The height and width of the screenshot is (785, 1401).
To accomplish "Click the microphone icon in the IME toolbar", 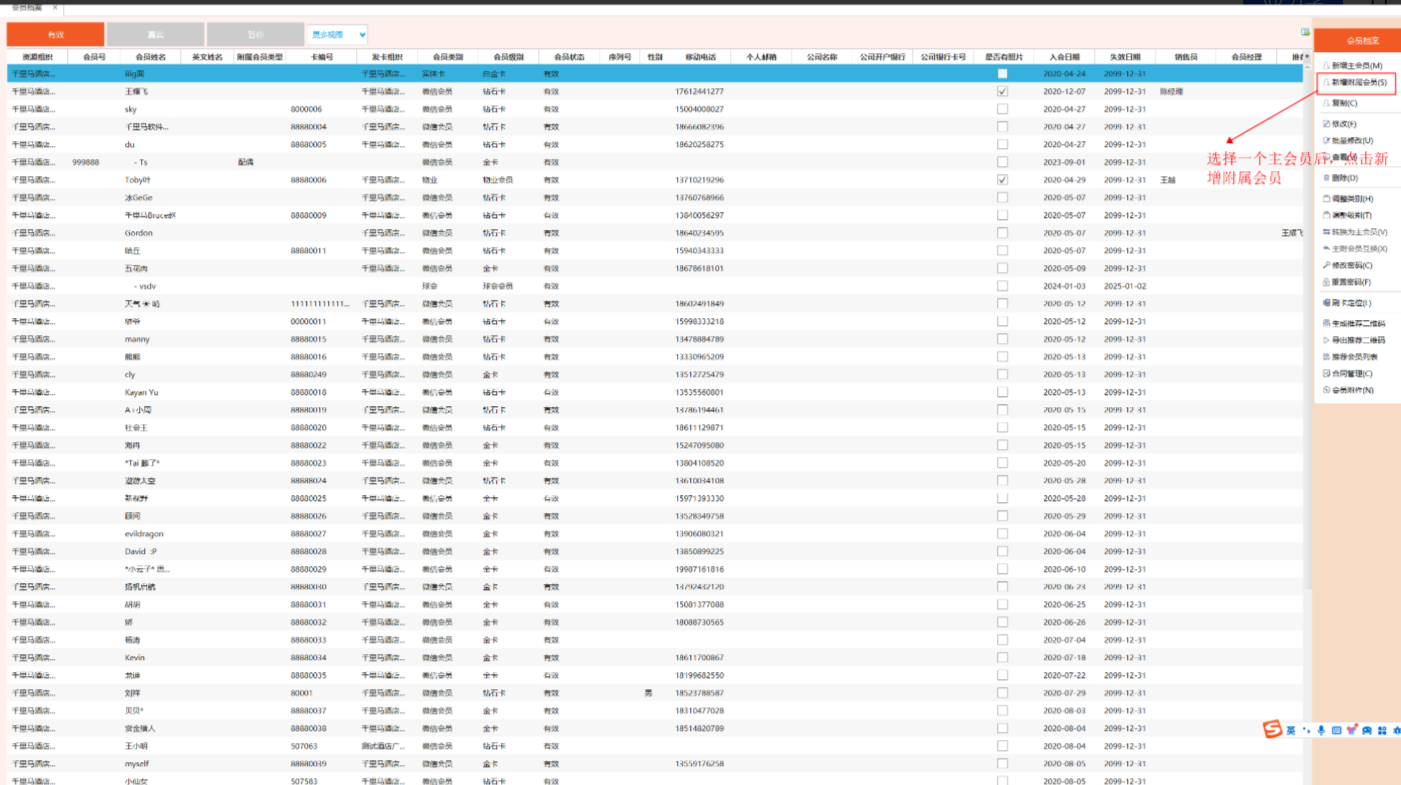I will click(1321, 731).
